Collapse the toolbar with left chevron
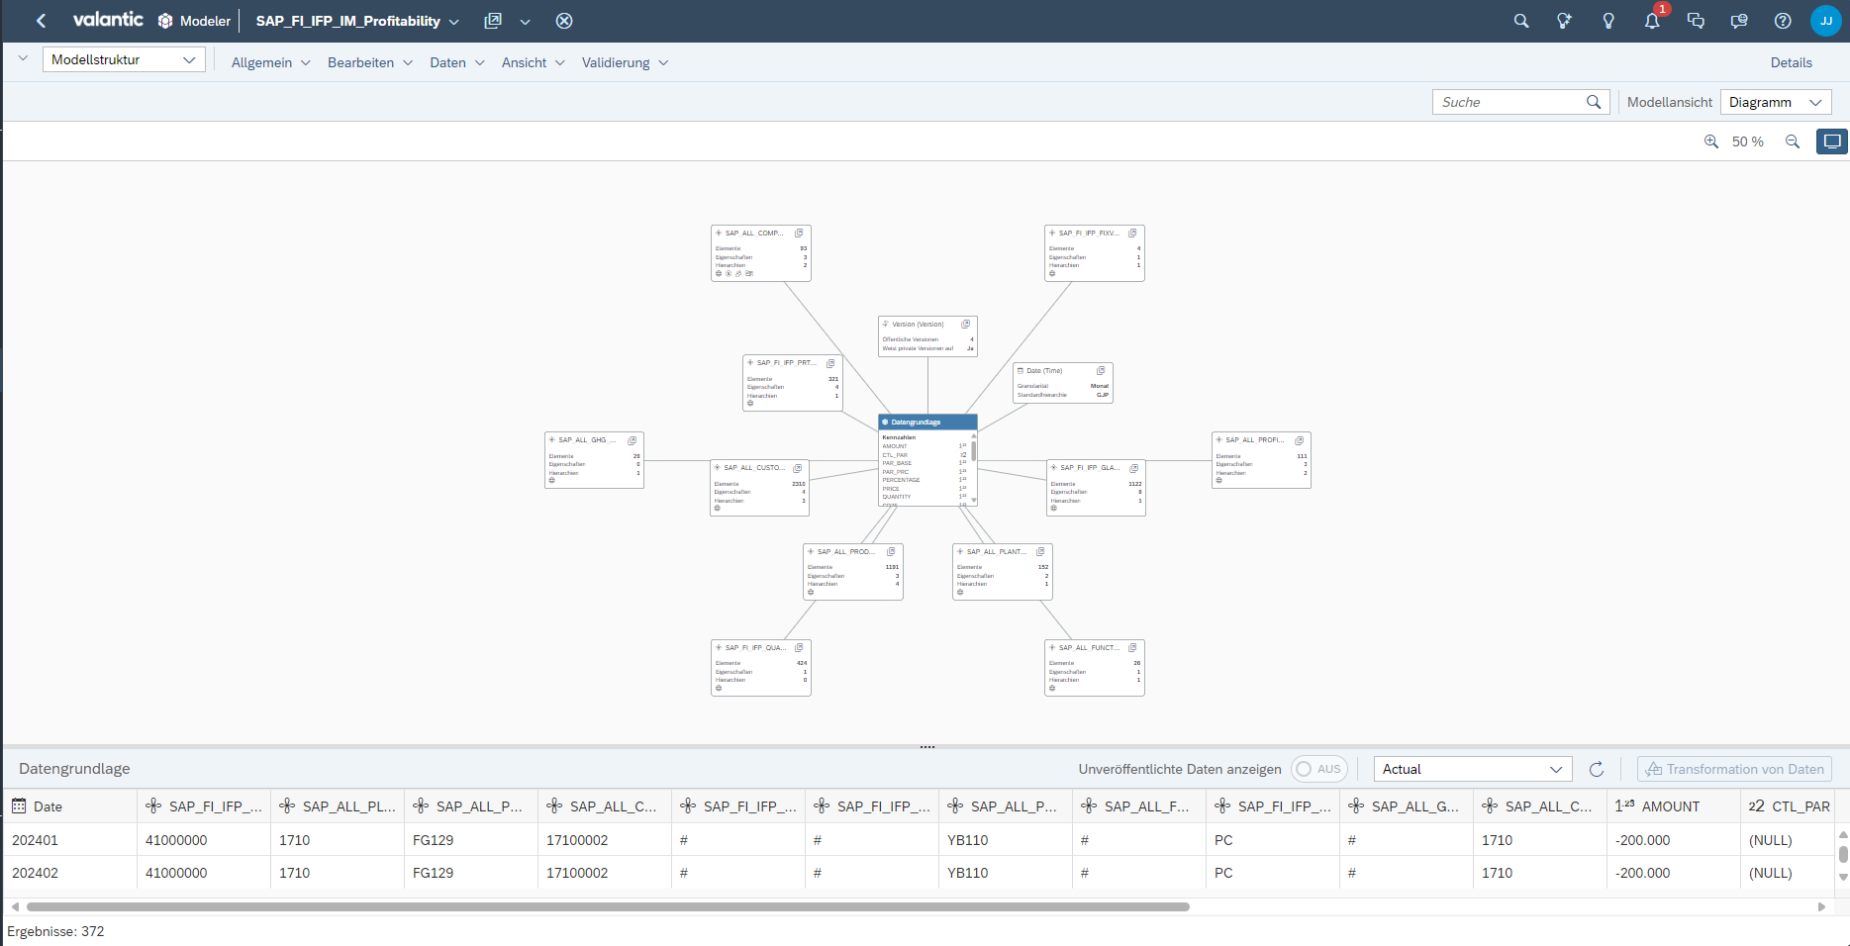1850x946 pixels. [23, 60]
